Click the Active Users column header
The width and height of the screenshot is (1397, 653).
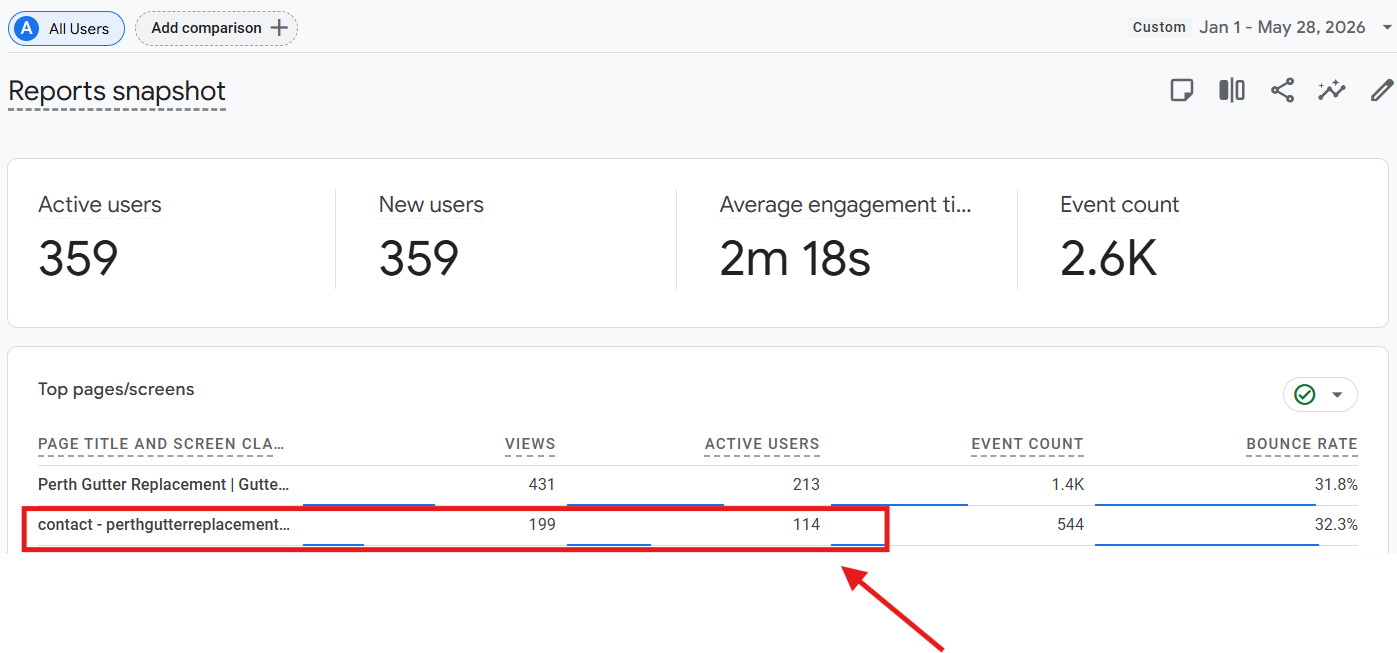coord(762,444)
